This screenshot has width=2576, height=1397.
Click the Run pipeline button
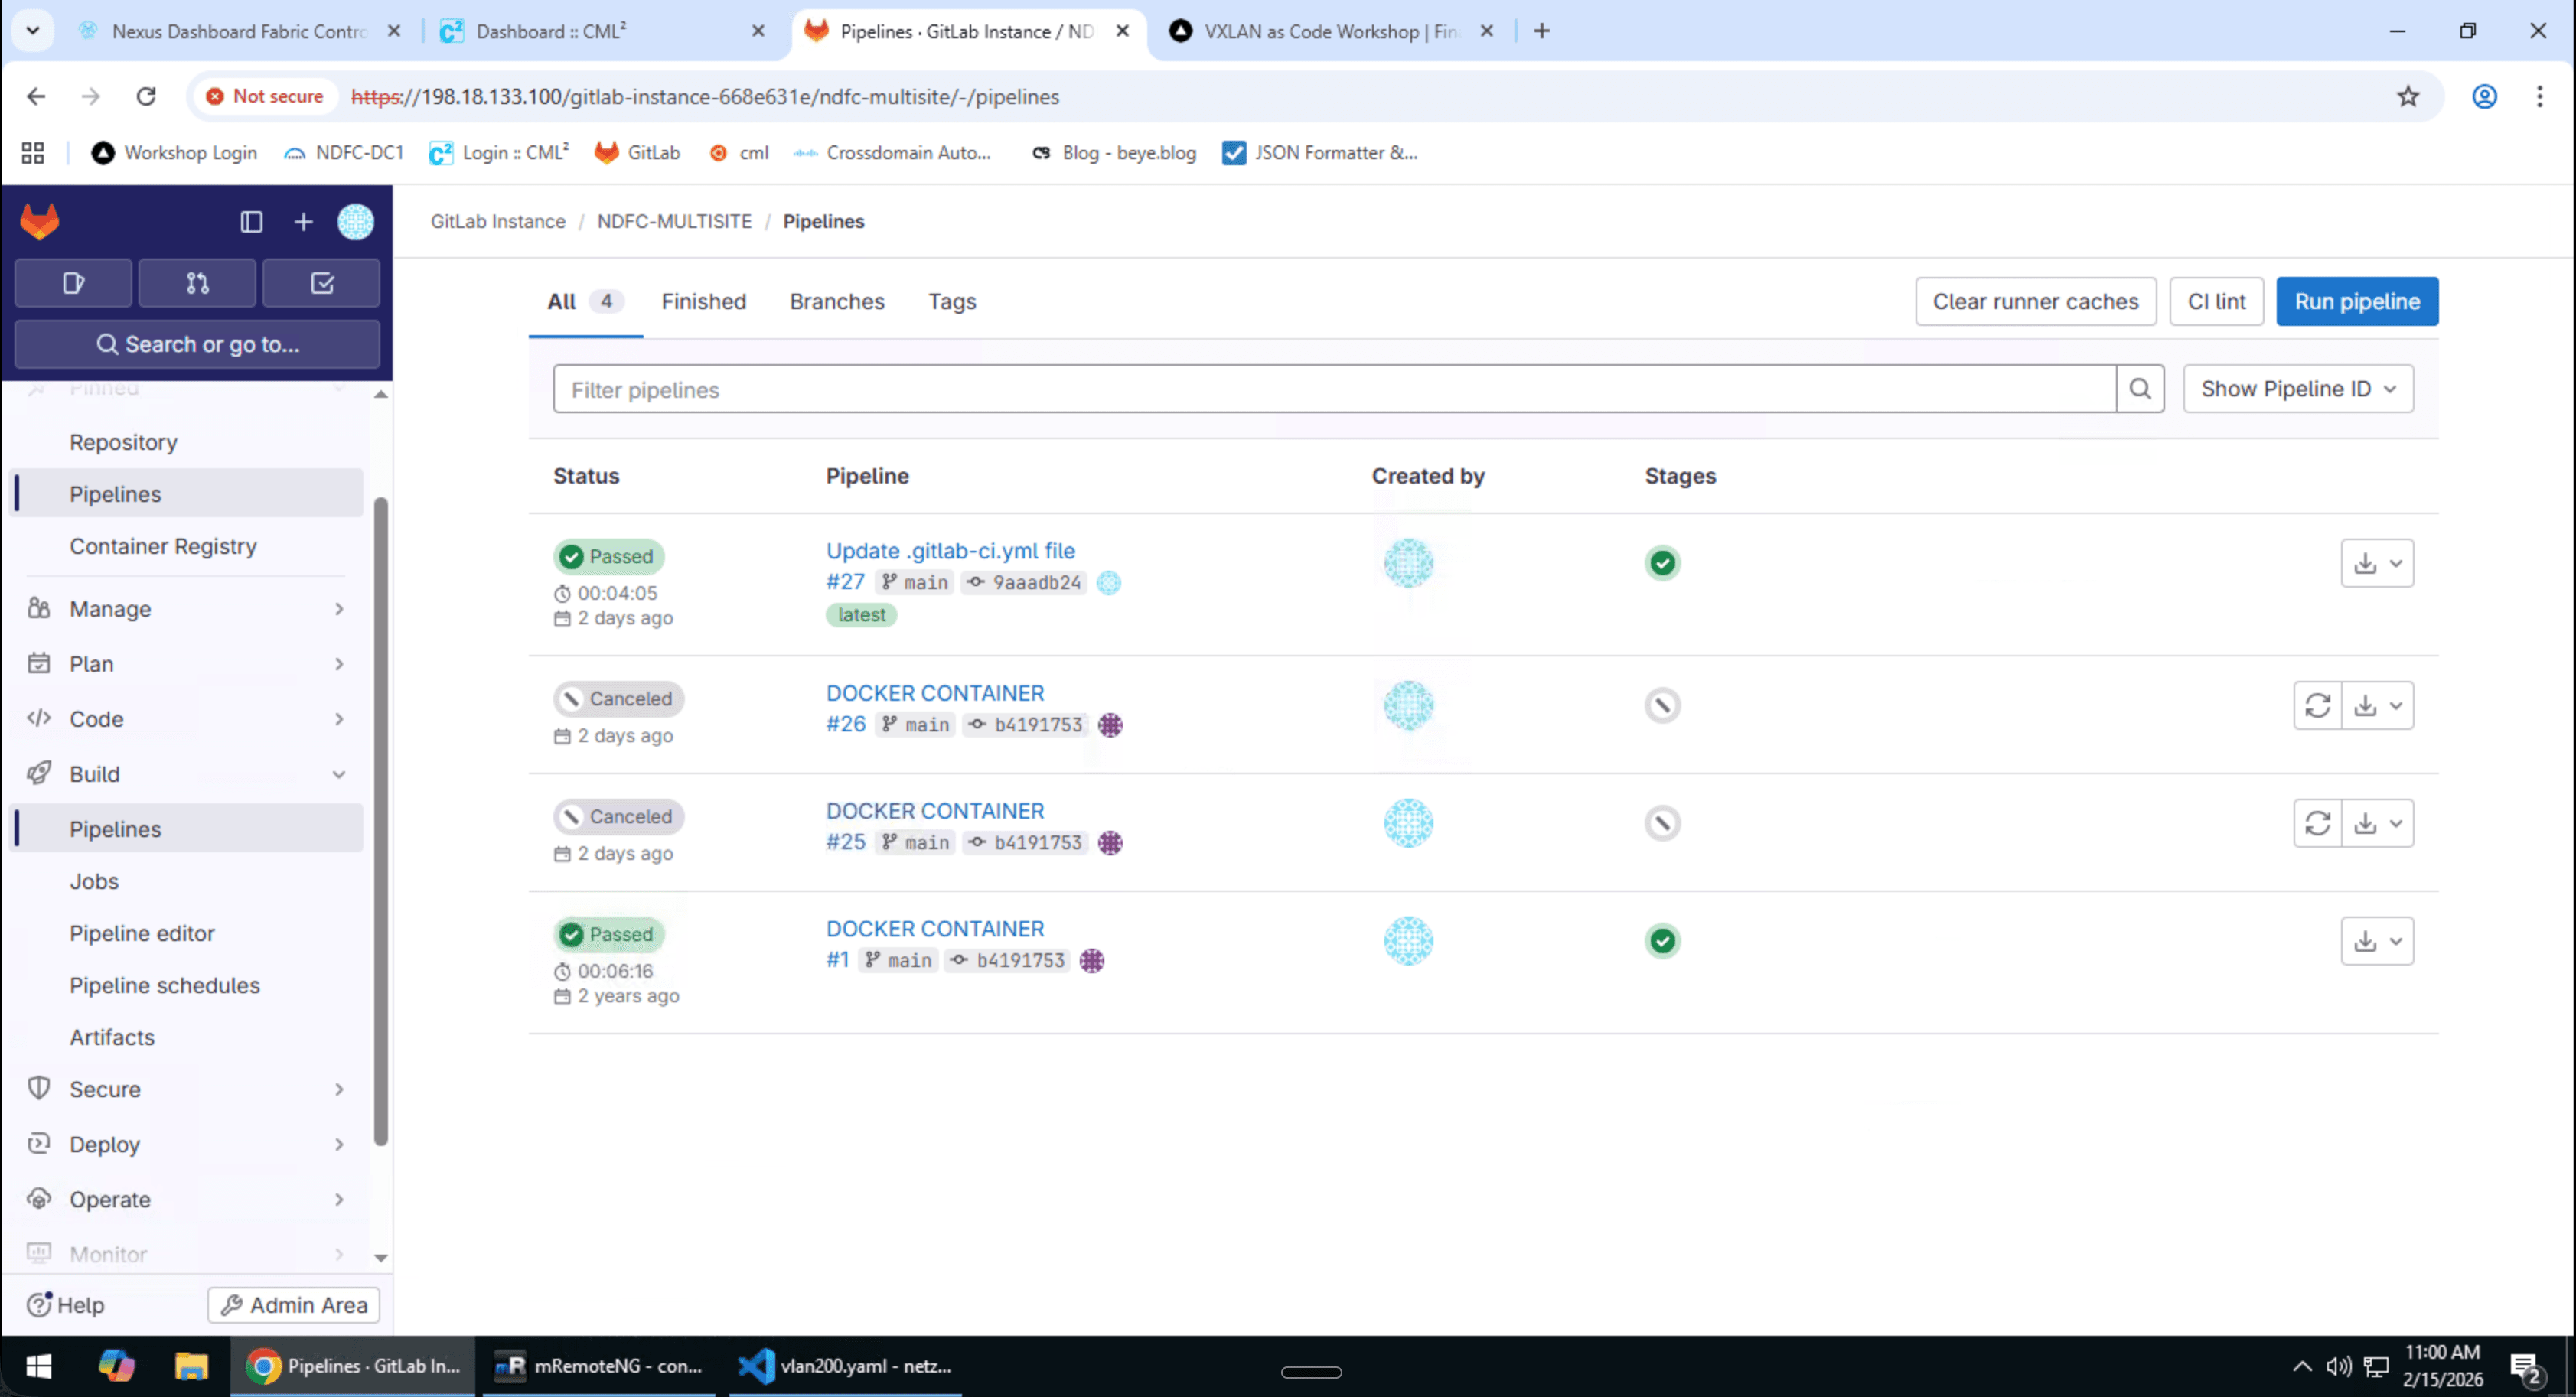click(2357, 301)
